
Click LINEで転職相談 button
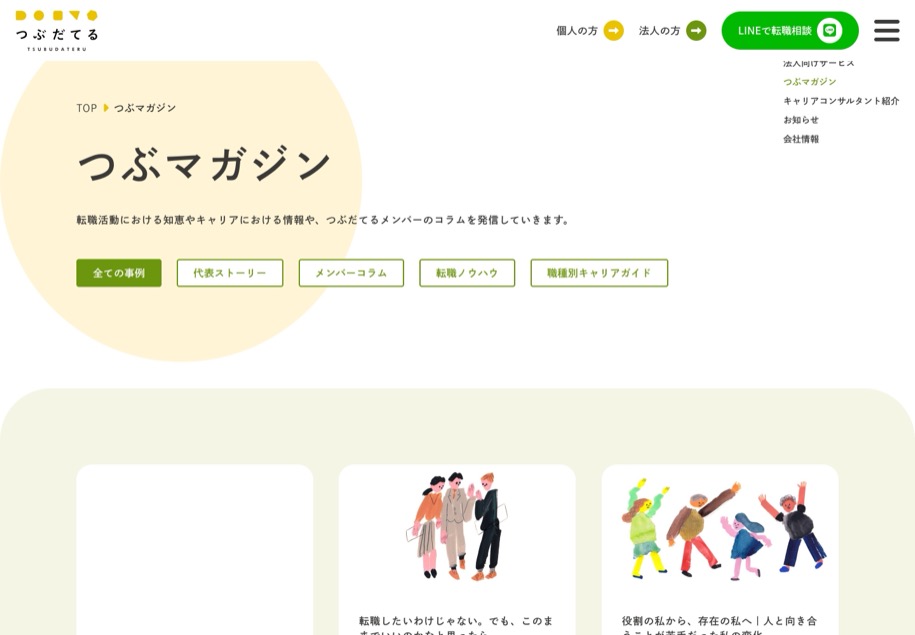[790, 30]
